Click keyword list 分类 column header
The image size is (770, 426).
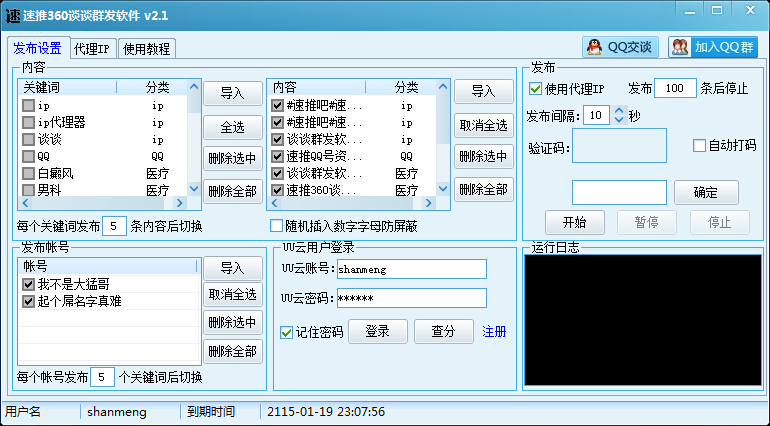(x=153, y=87)
